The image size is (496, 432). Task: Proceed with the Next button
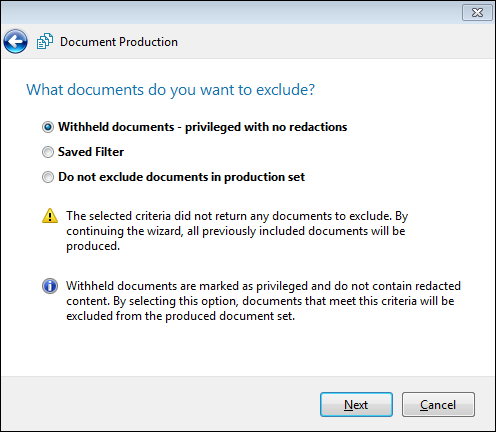click(x=356, y=405)
